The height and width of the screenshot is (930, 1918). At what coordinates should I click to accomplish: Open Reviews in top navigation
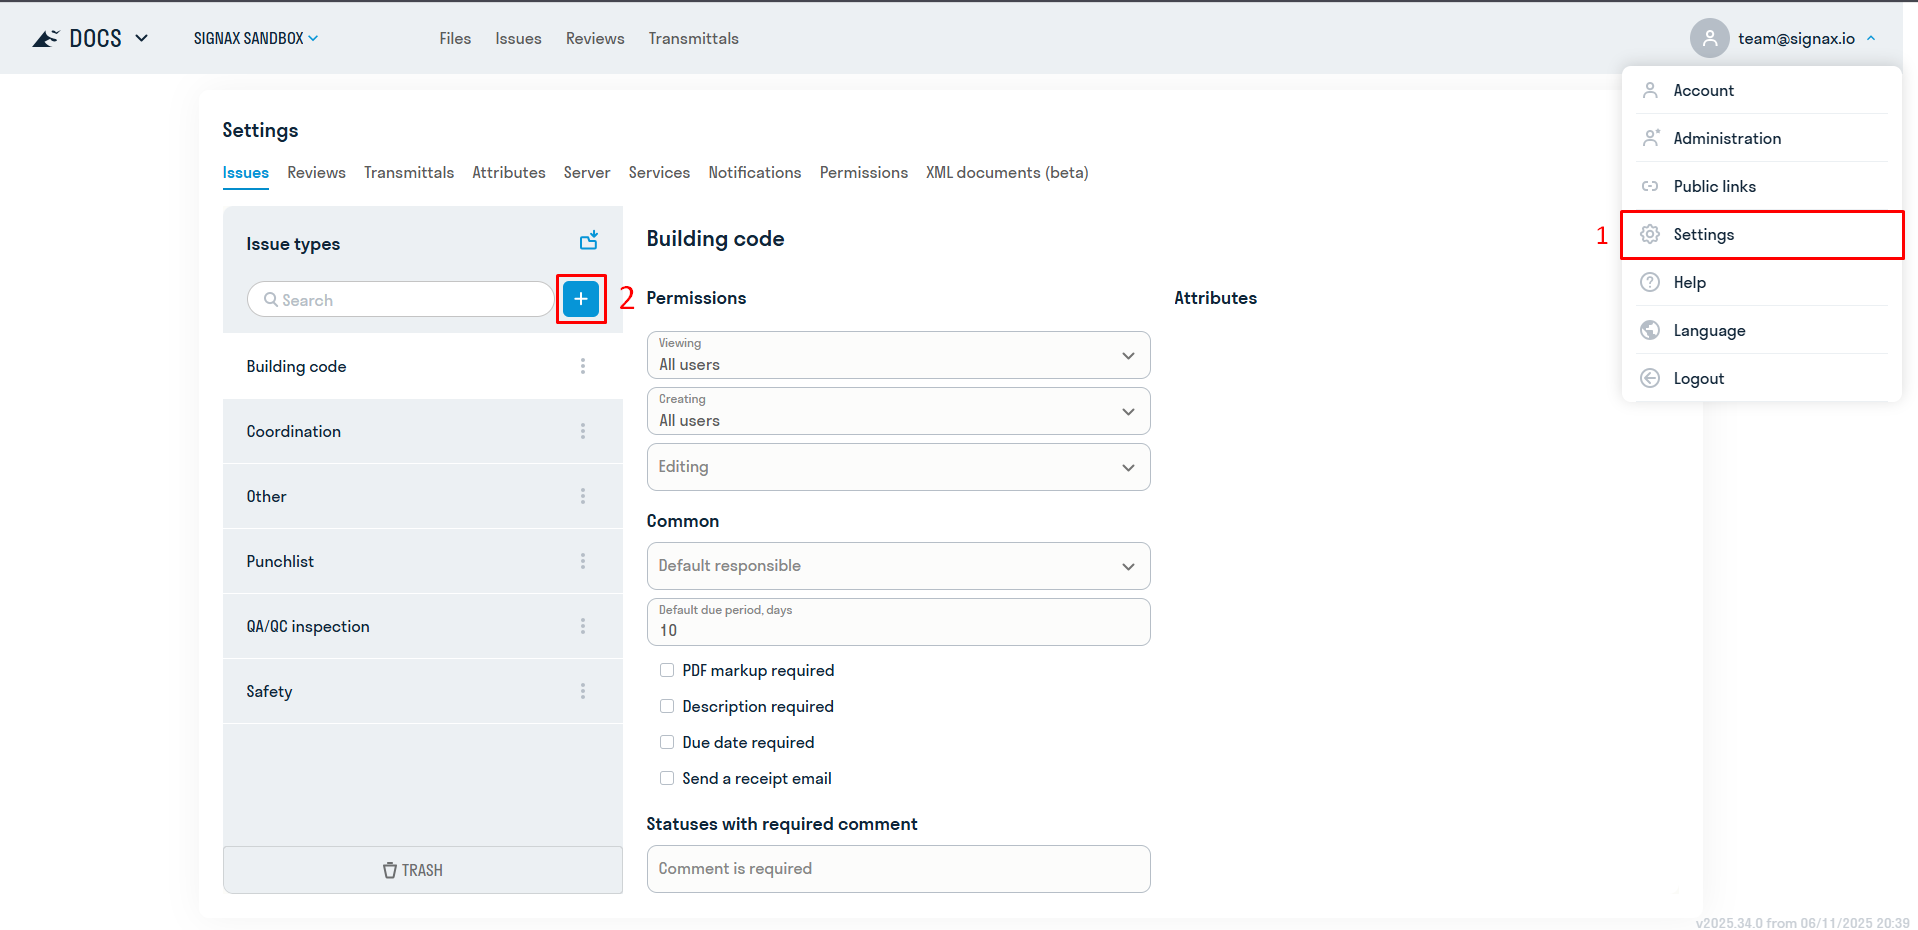pyautogui.click(x=595, y=38)
